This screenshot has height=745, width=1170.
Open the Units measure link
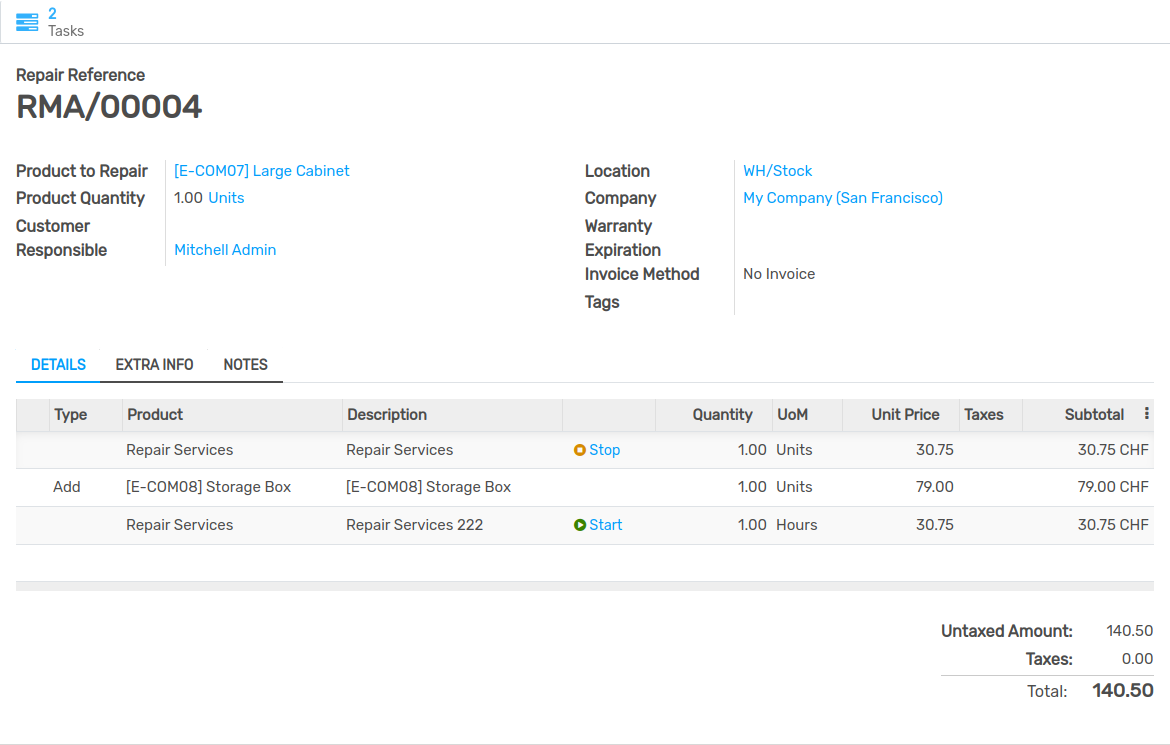tap(226, 197)
